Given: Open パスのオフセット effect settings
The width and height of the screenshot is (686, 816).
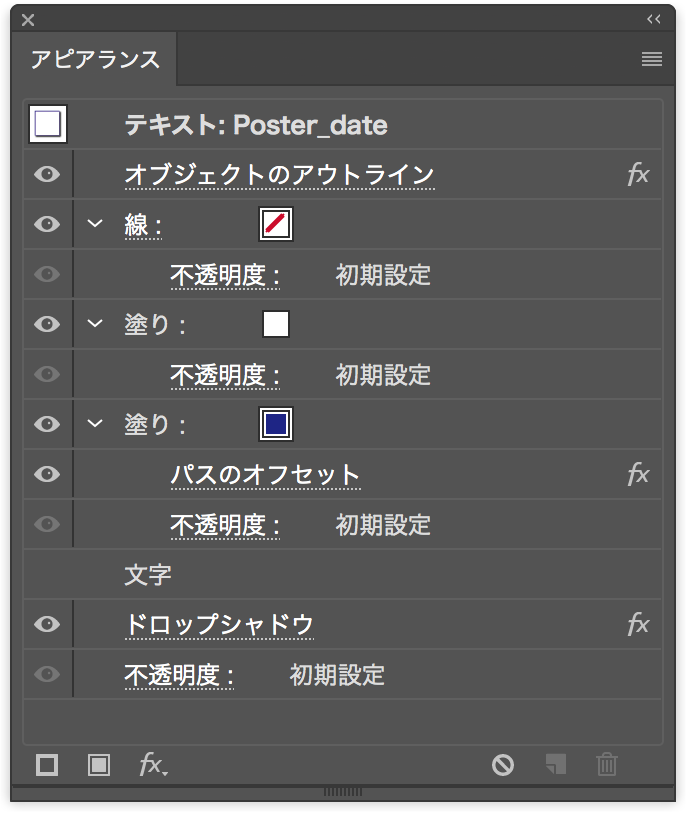Looking at the screenshot, I should pos(265,475).
